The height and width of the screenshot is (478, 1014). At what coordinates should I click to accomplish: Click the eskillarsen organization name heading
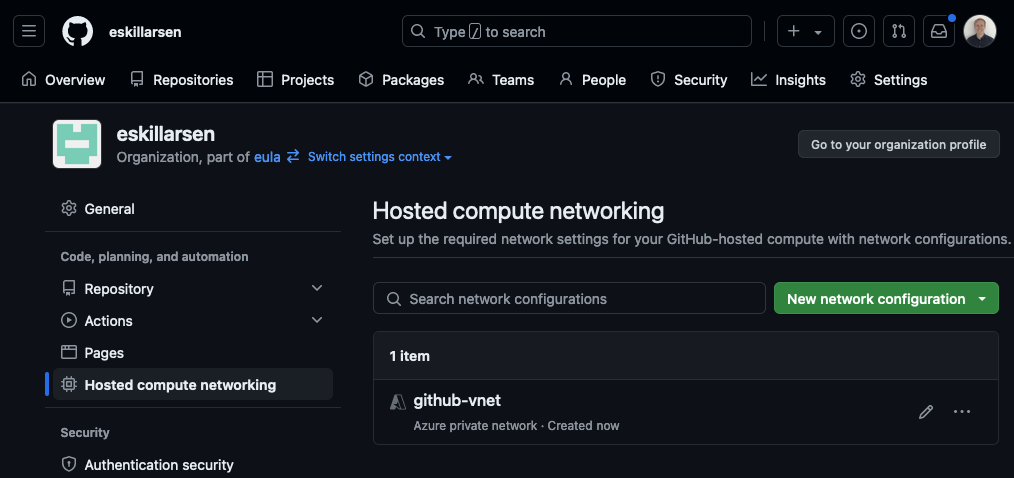coord(166,135)
